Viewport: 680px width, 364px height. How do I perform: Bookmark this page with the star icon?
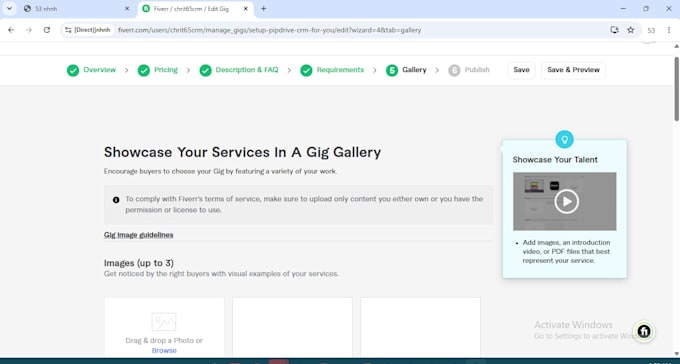[x=631, y=30]
